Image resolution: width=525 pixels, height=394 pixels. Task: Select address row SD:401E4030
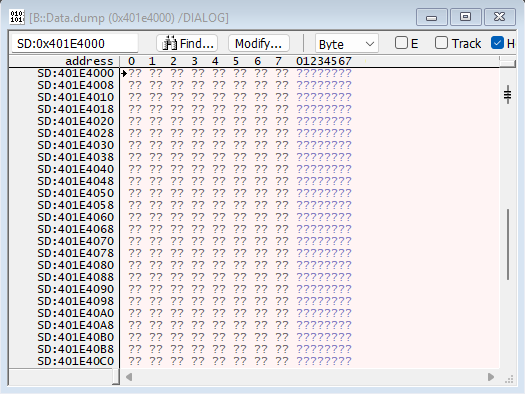(x=76, y=145)
